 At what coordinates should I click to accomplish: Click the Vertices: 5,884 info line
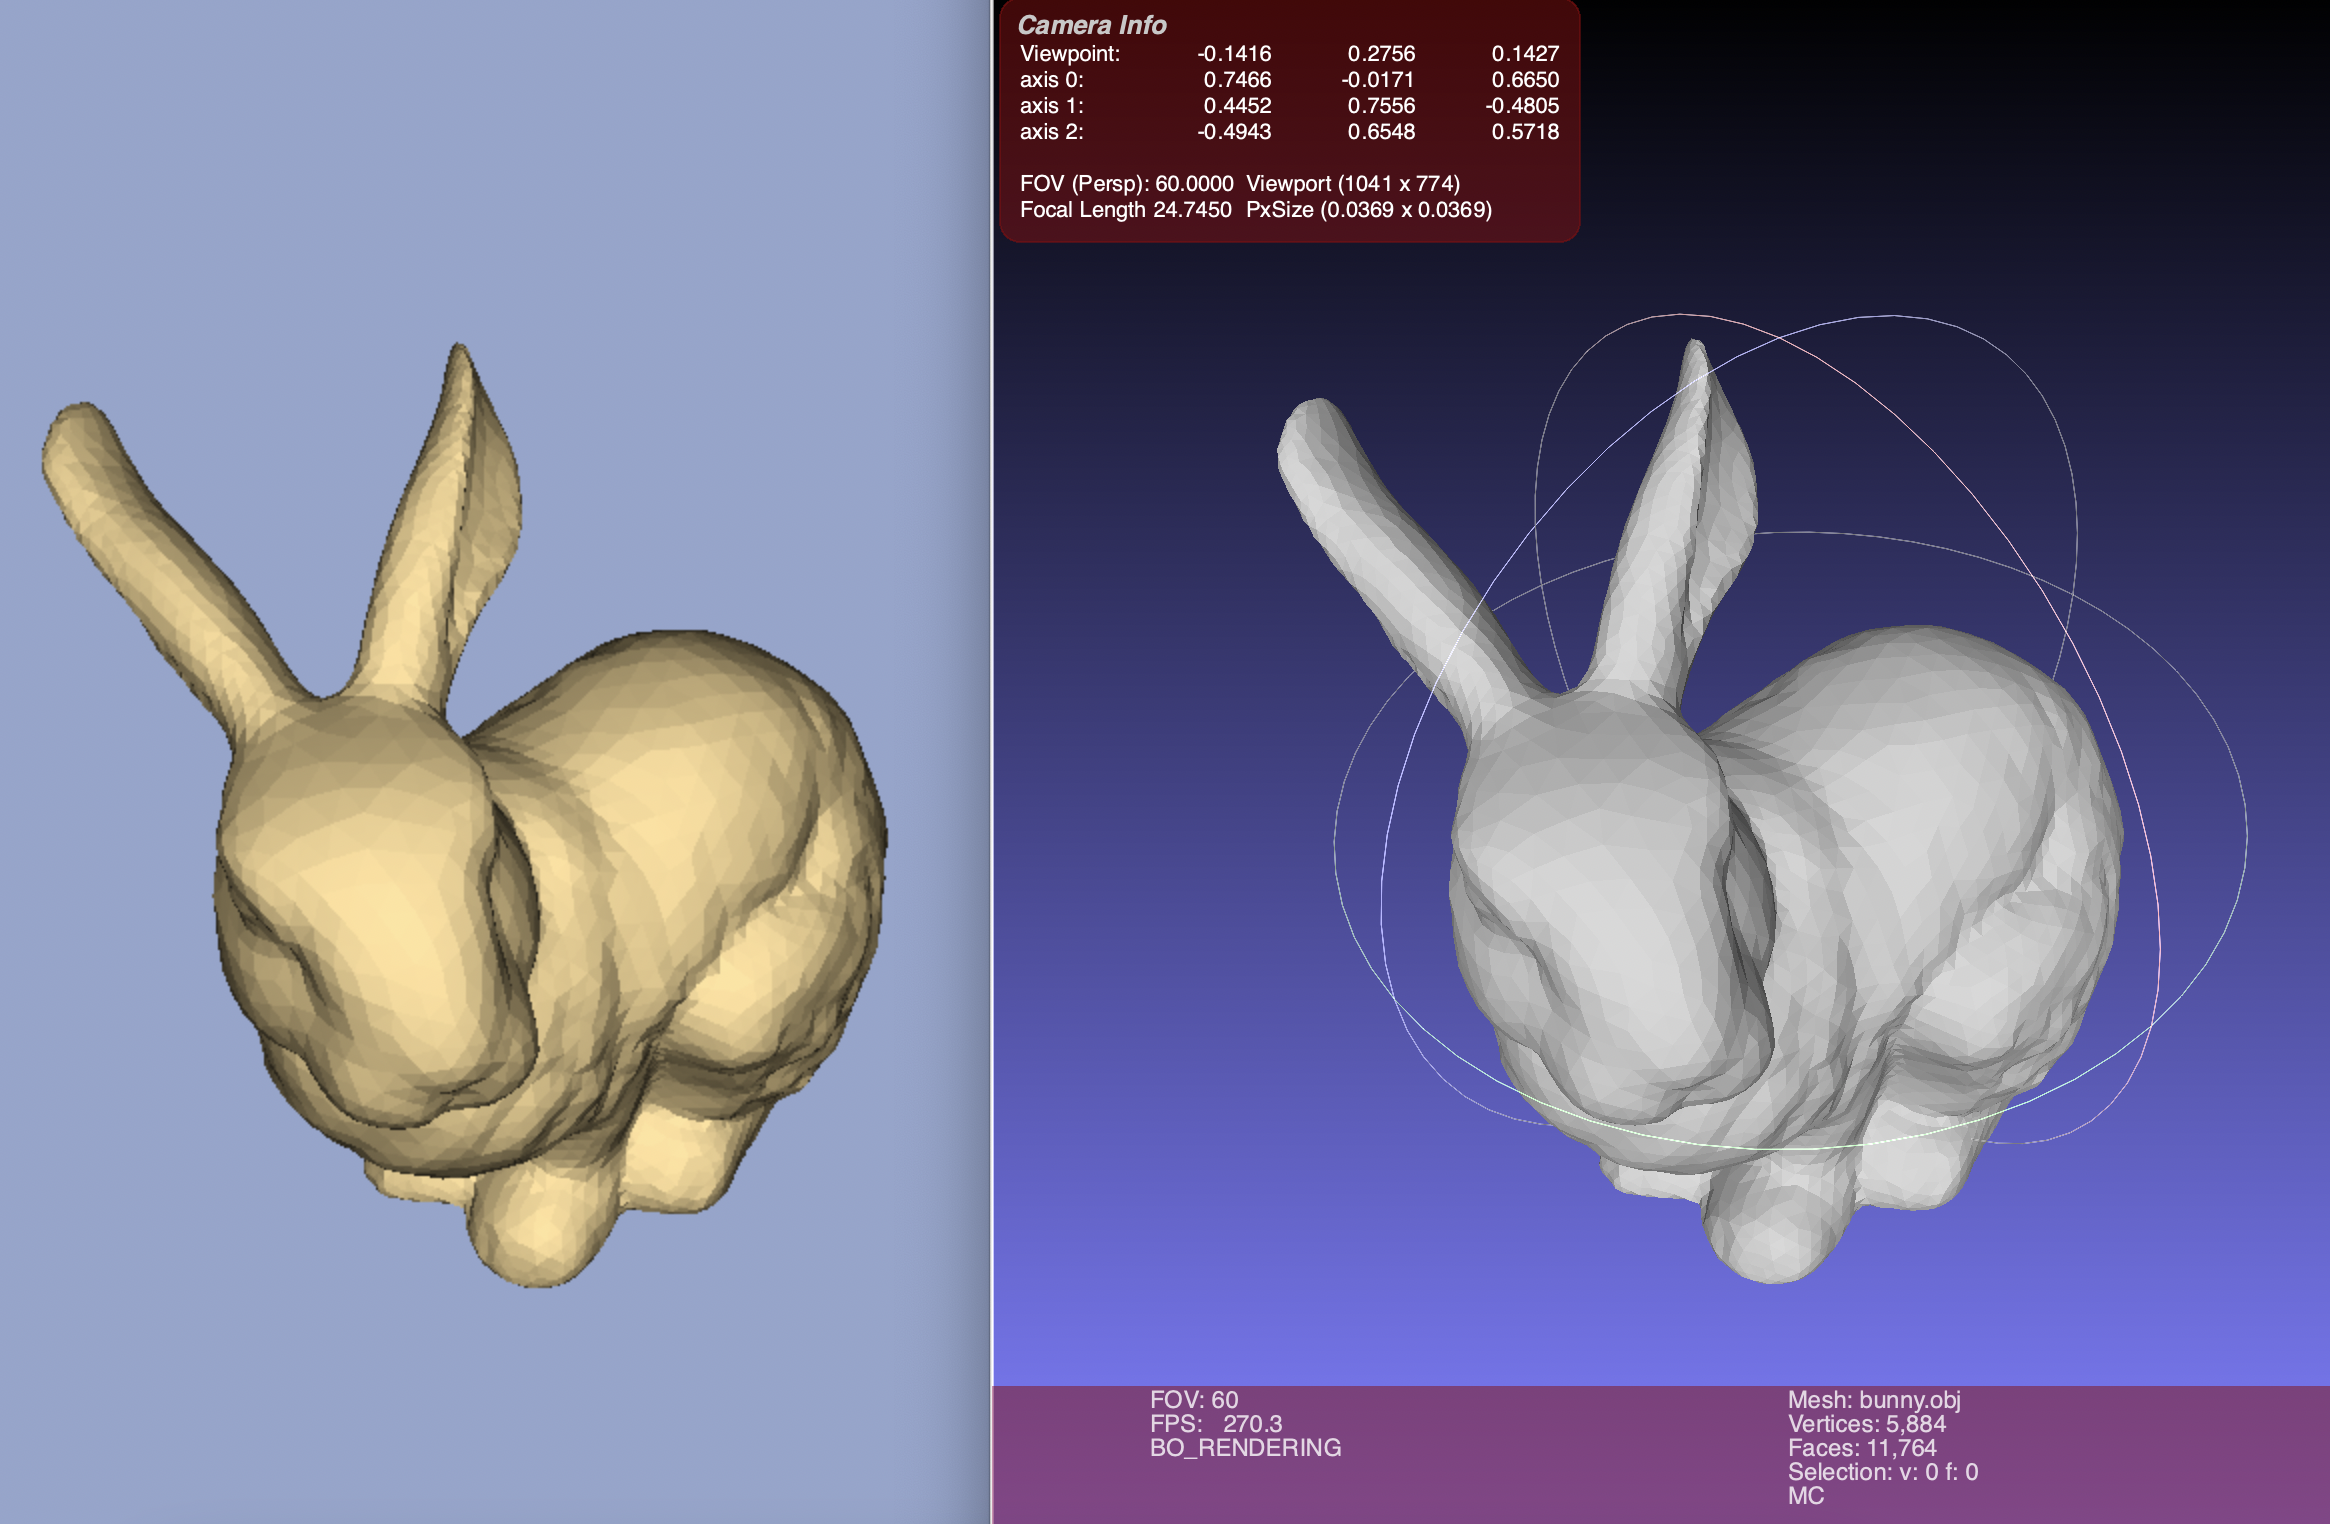tap(1866, 1424)
